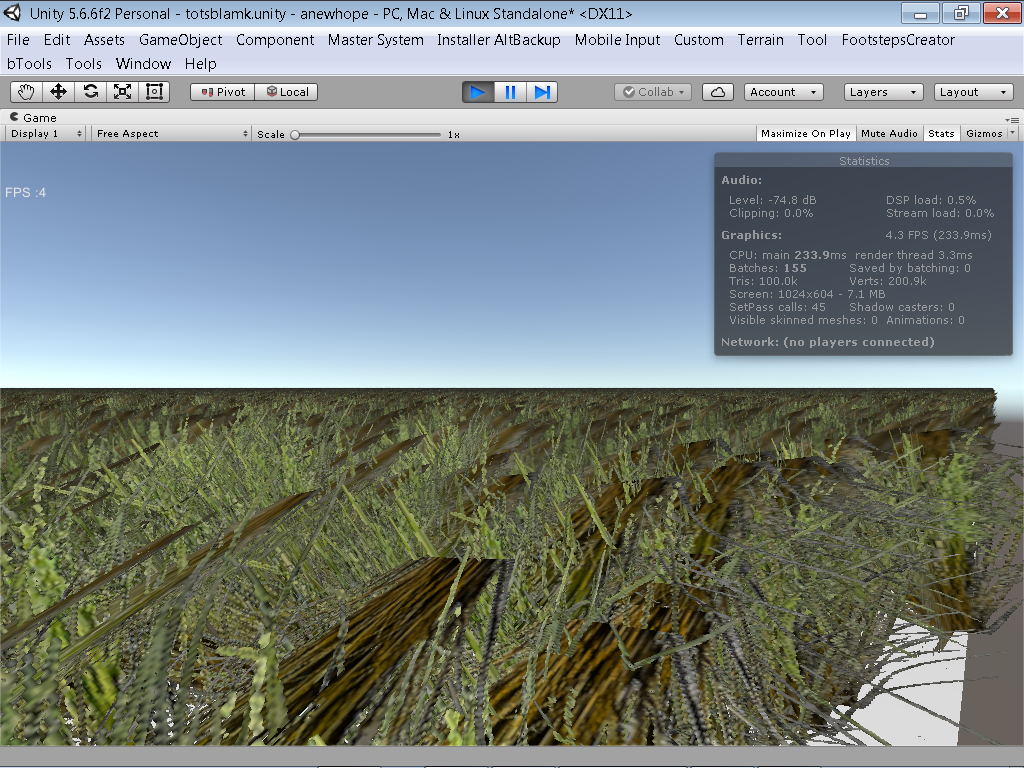Image resolution: width=1024 pixels, height=768 pixels.
Task: Open the Account menu
Action: click(783, 91)
